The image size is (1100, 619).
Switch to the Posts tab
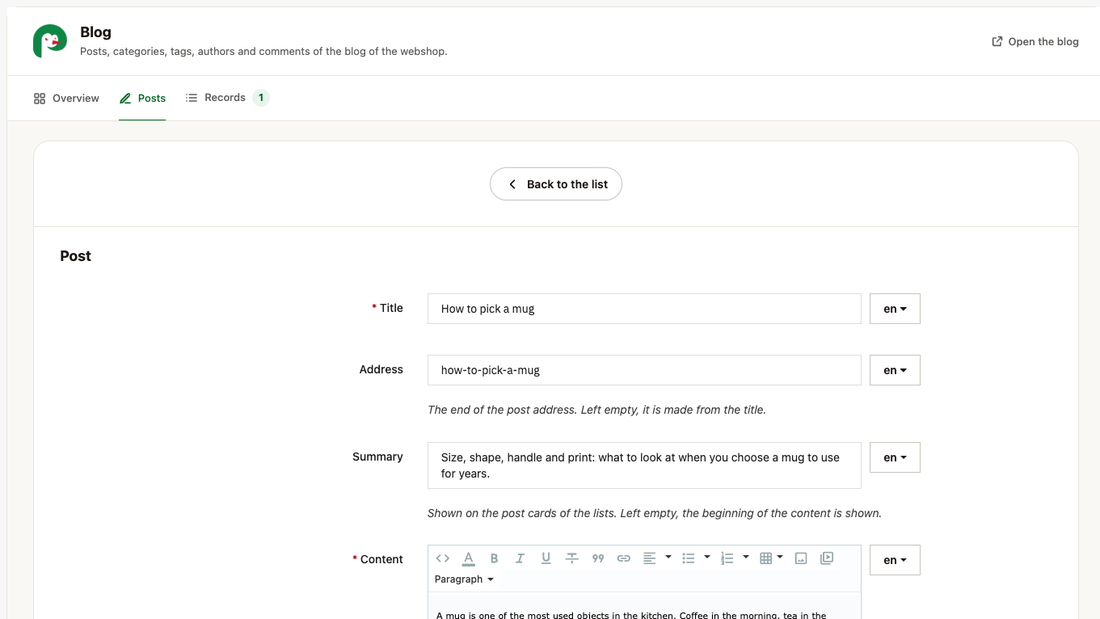[x=142, y=98]
